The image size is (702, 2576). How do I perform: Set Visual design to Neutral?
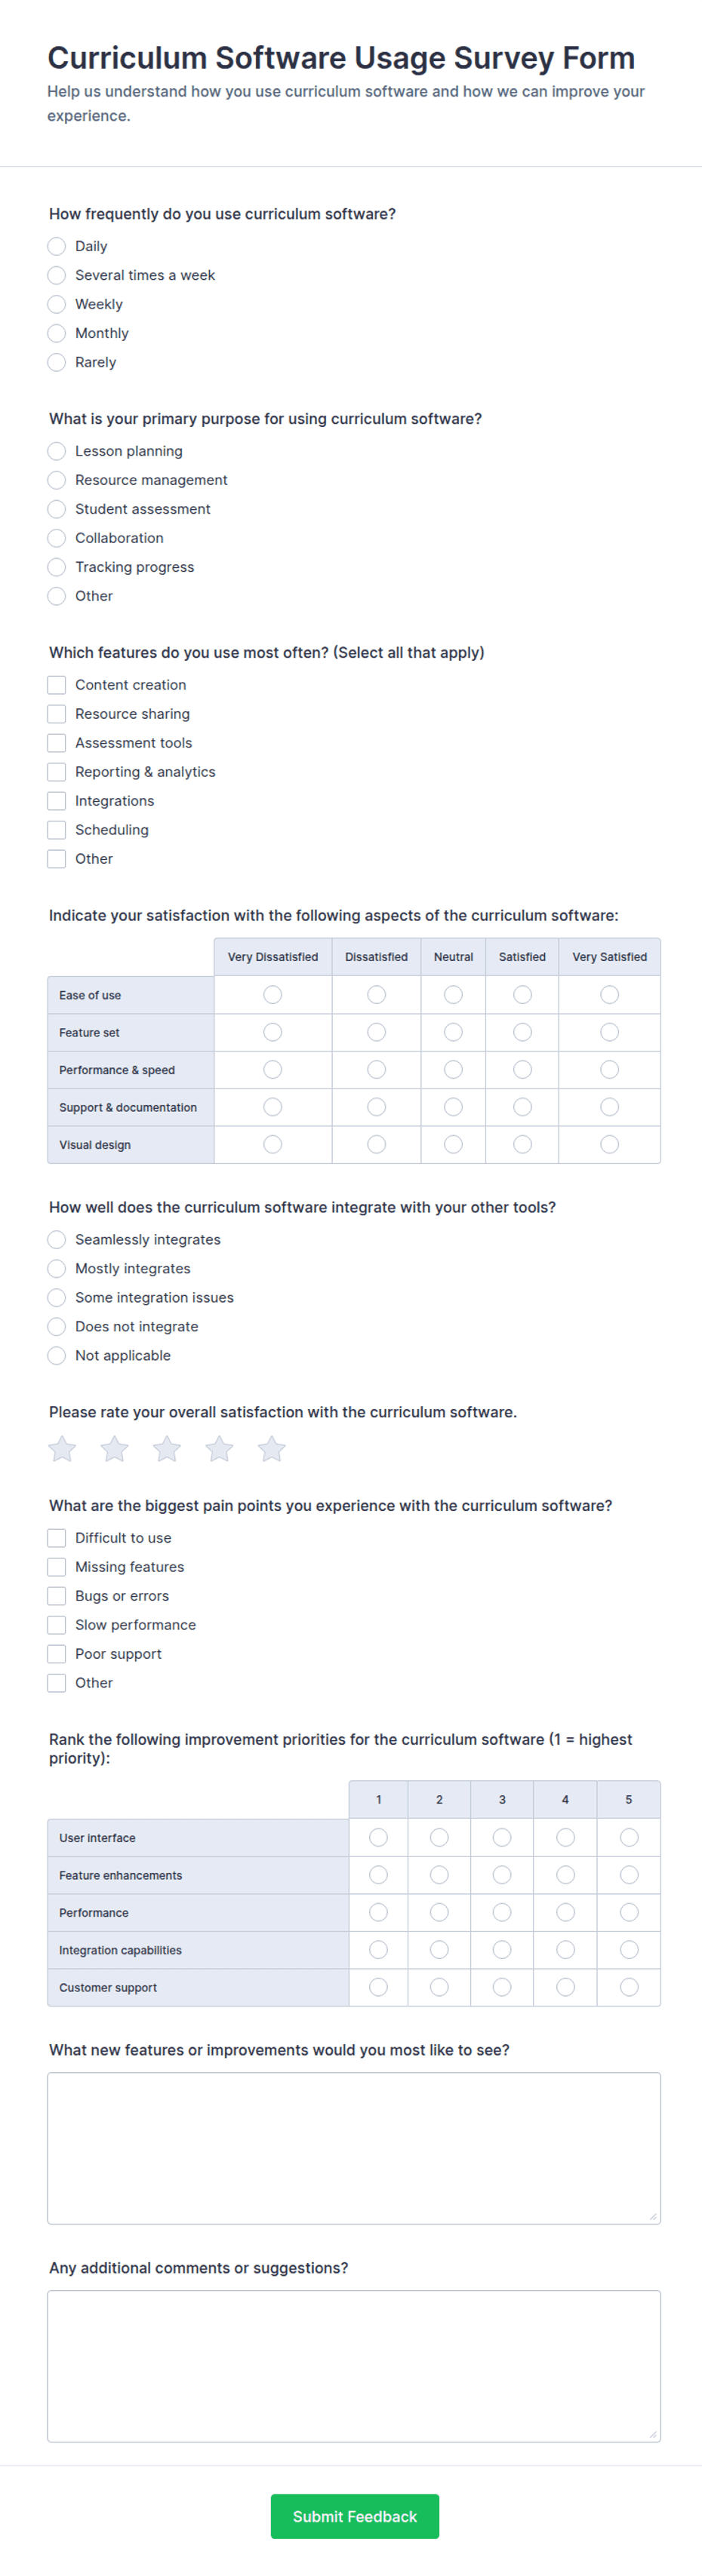(453, 1144)
